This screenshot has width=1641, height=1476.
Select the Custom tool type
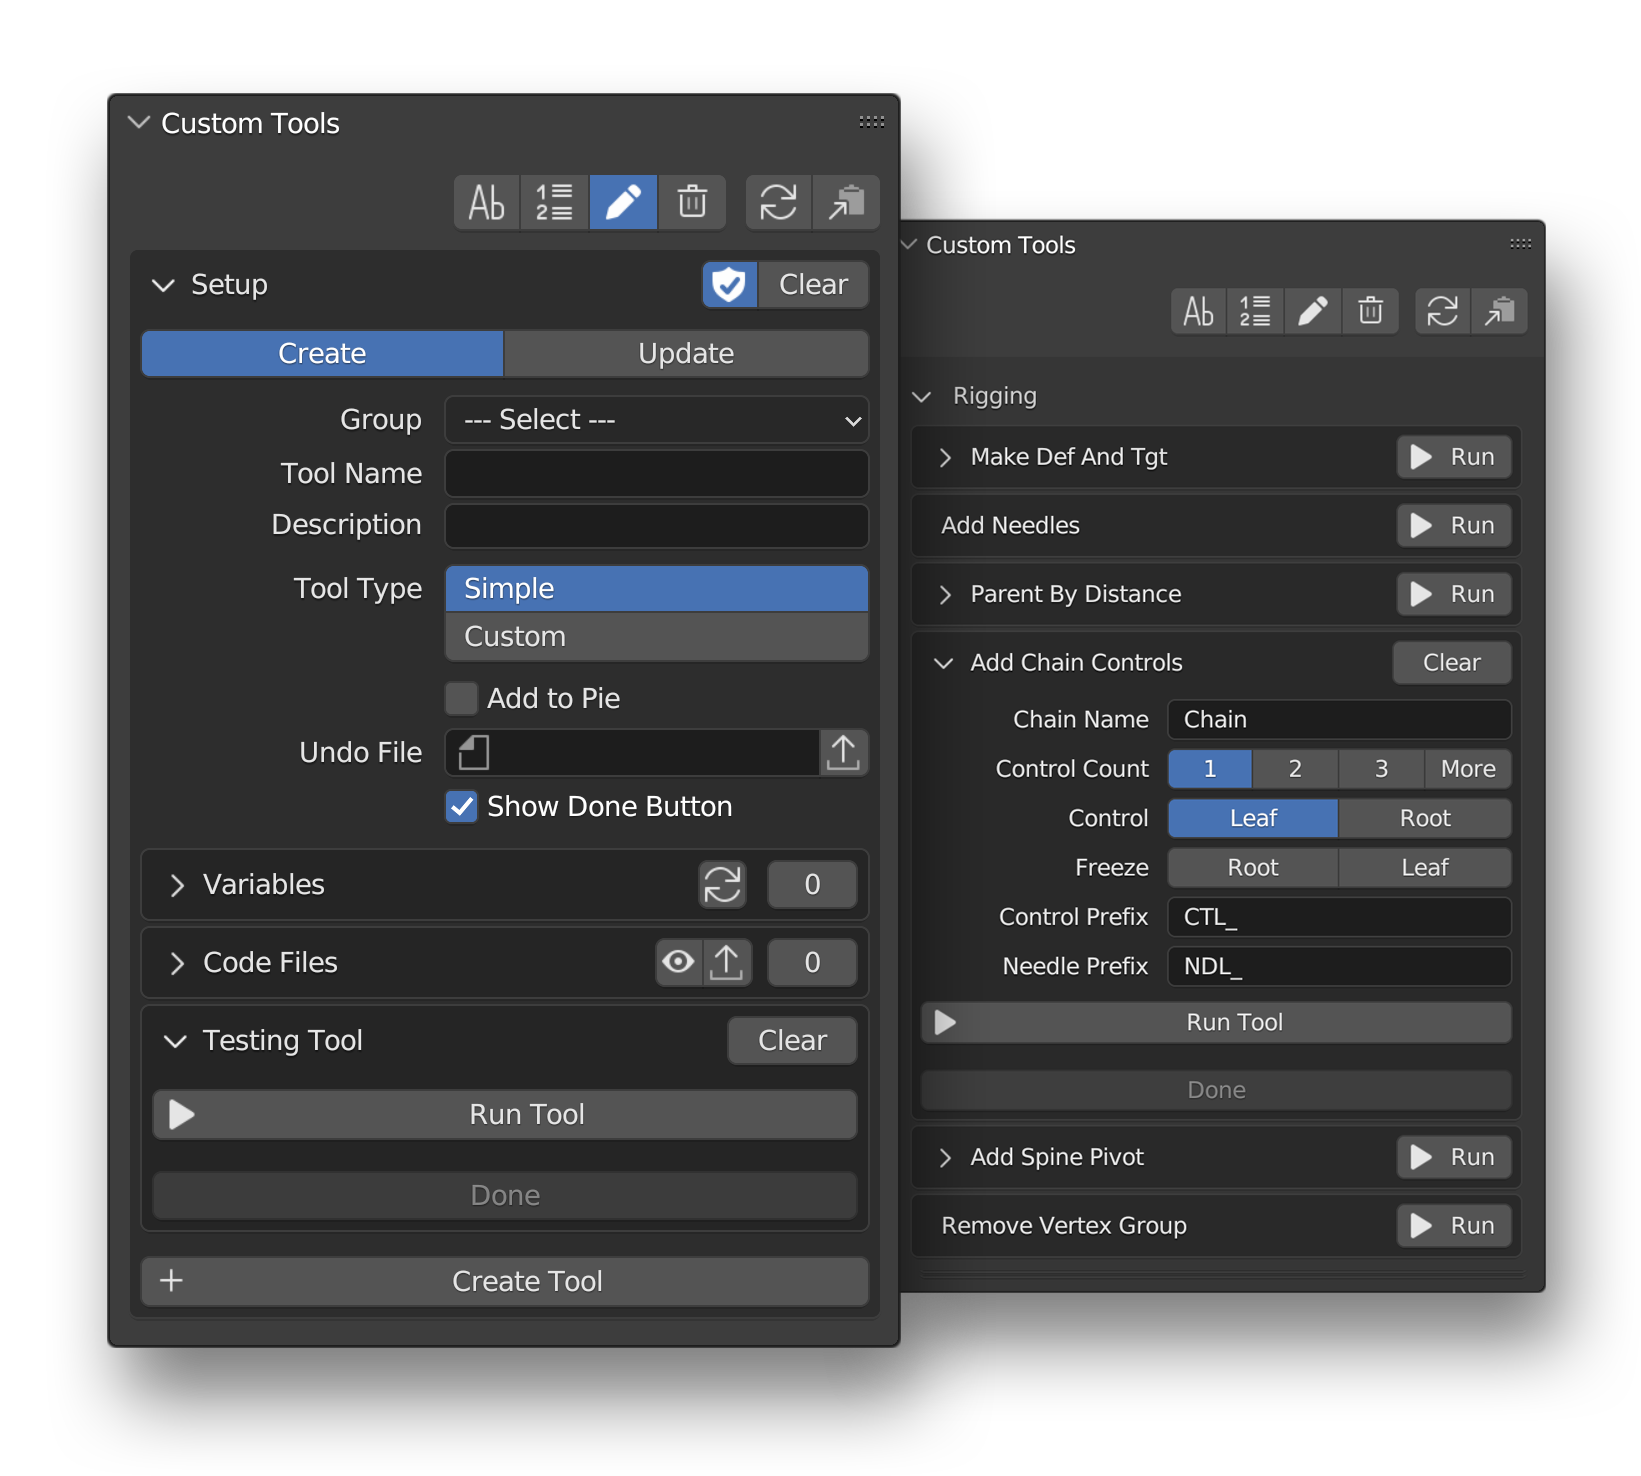coord(656,637)
